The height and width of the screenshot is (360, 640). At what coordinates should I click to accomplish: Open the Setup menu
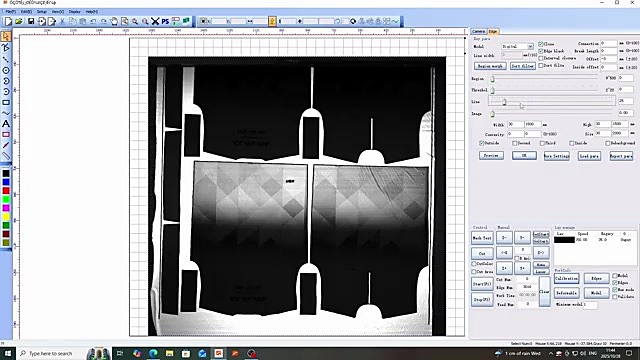42,12
